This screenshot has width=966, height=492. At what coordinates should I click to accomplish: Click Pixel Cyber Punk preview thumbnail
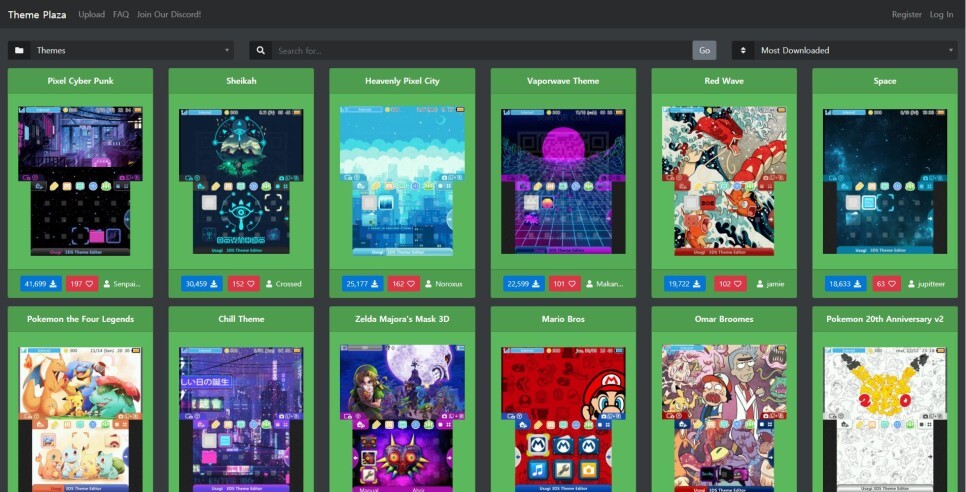[81, 181]
